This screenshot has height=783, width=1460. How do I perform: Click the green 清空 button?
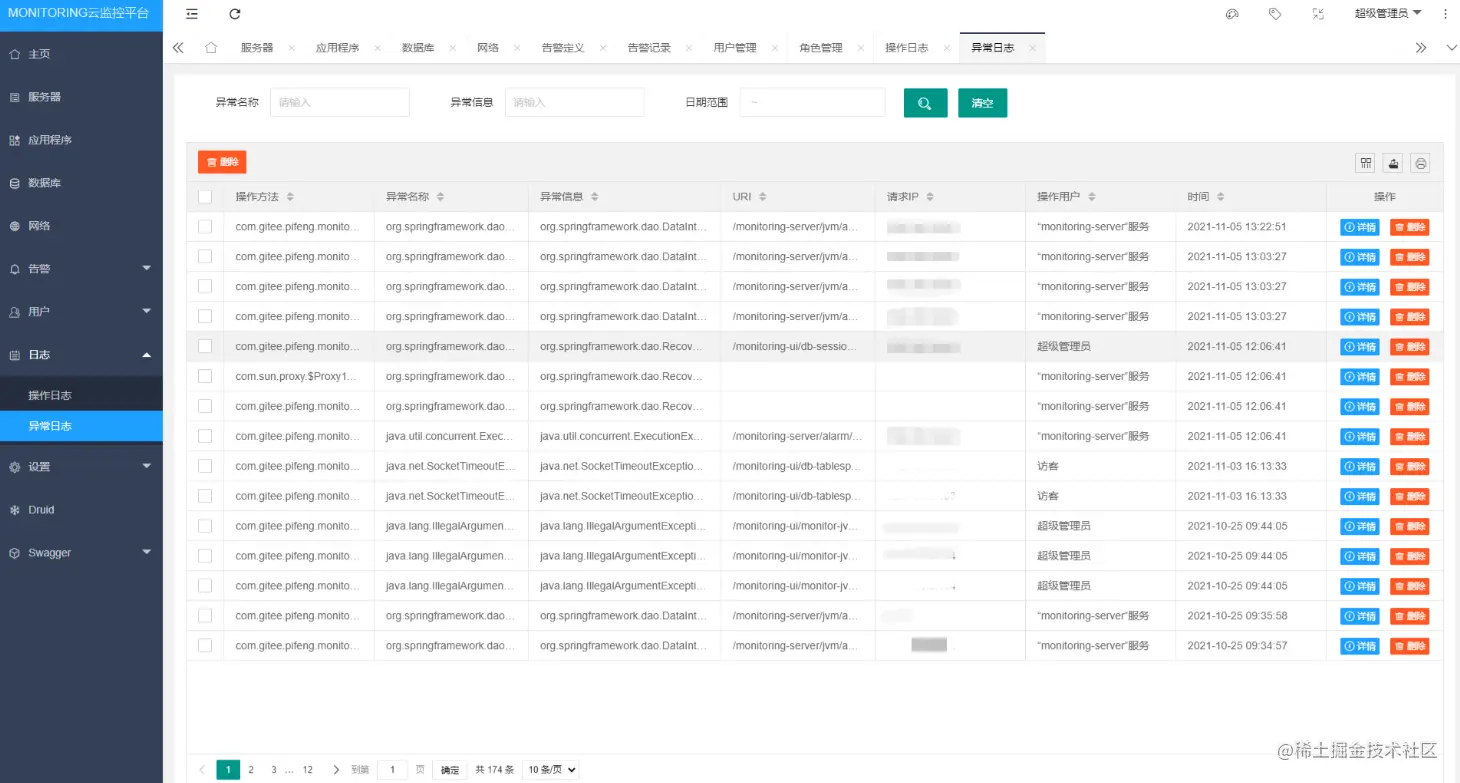982,103
